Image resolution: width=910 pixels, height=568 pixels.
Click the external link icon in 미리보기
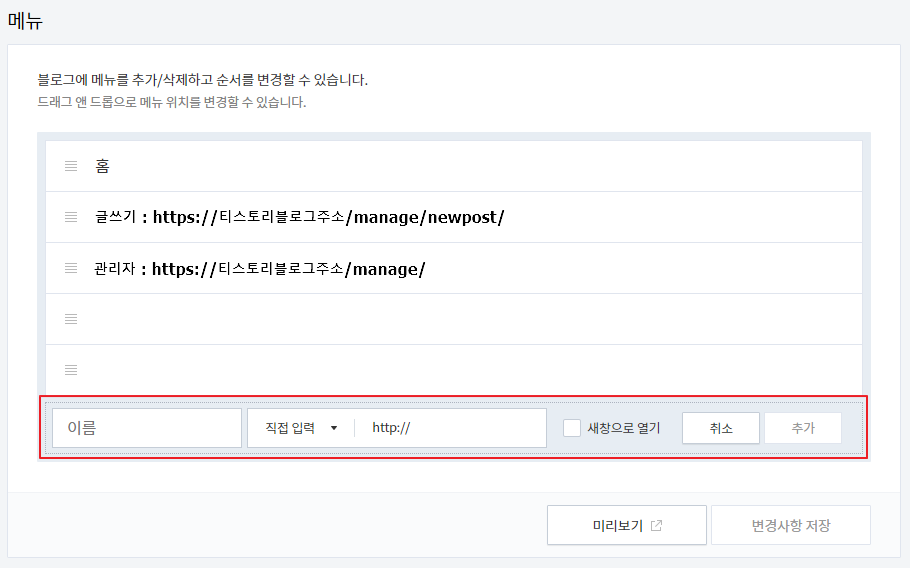pos(656,525)
